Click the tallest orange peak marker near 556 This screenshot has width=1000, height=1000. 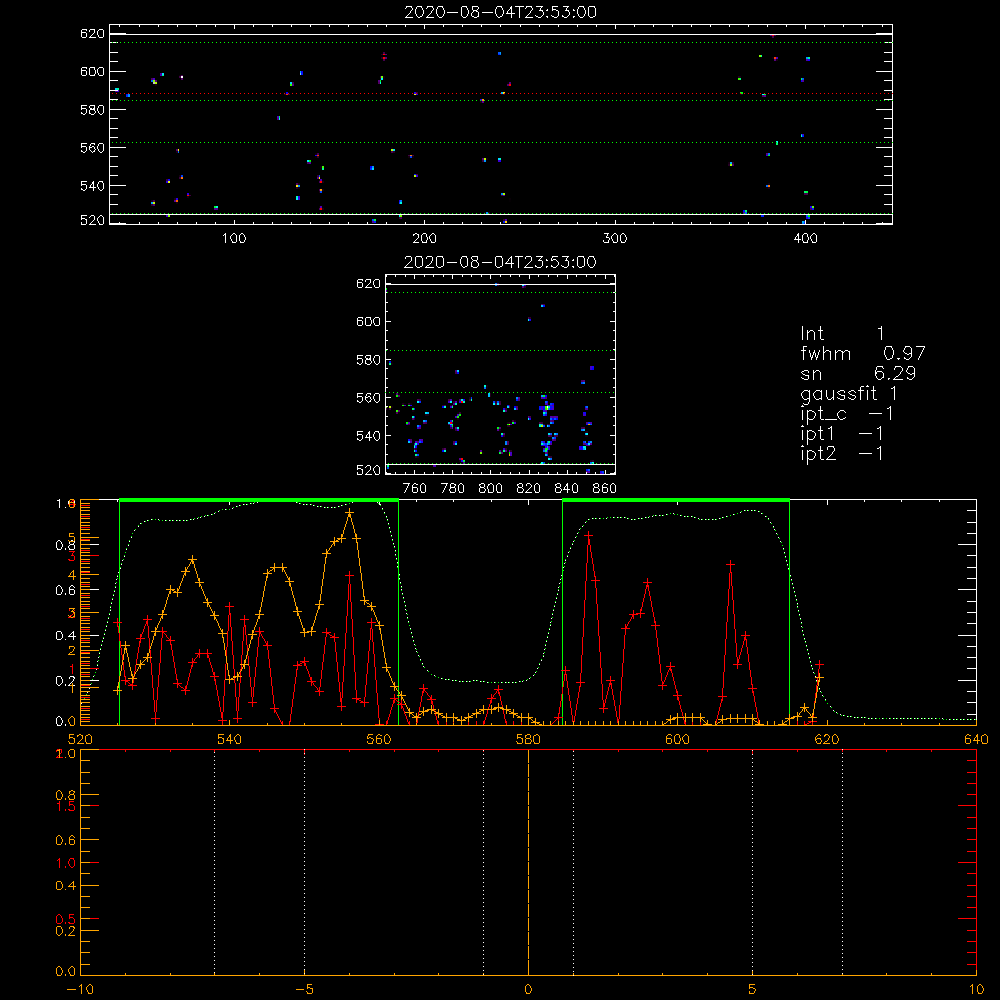coord(349,512)
